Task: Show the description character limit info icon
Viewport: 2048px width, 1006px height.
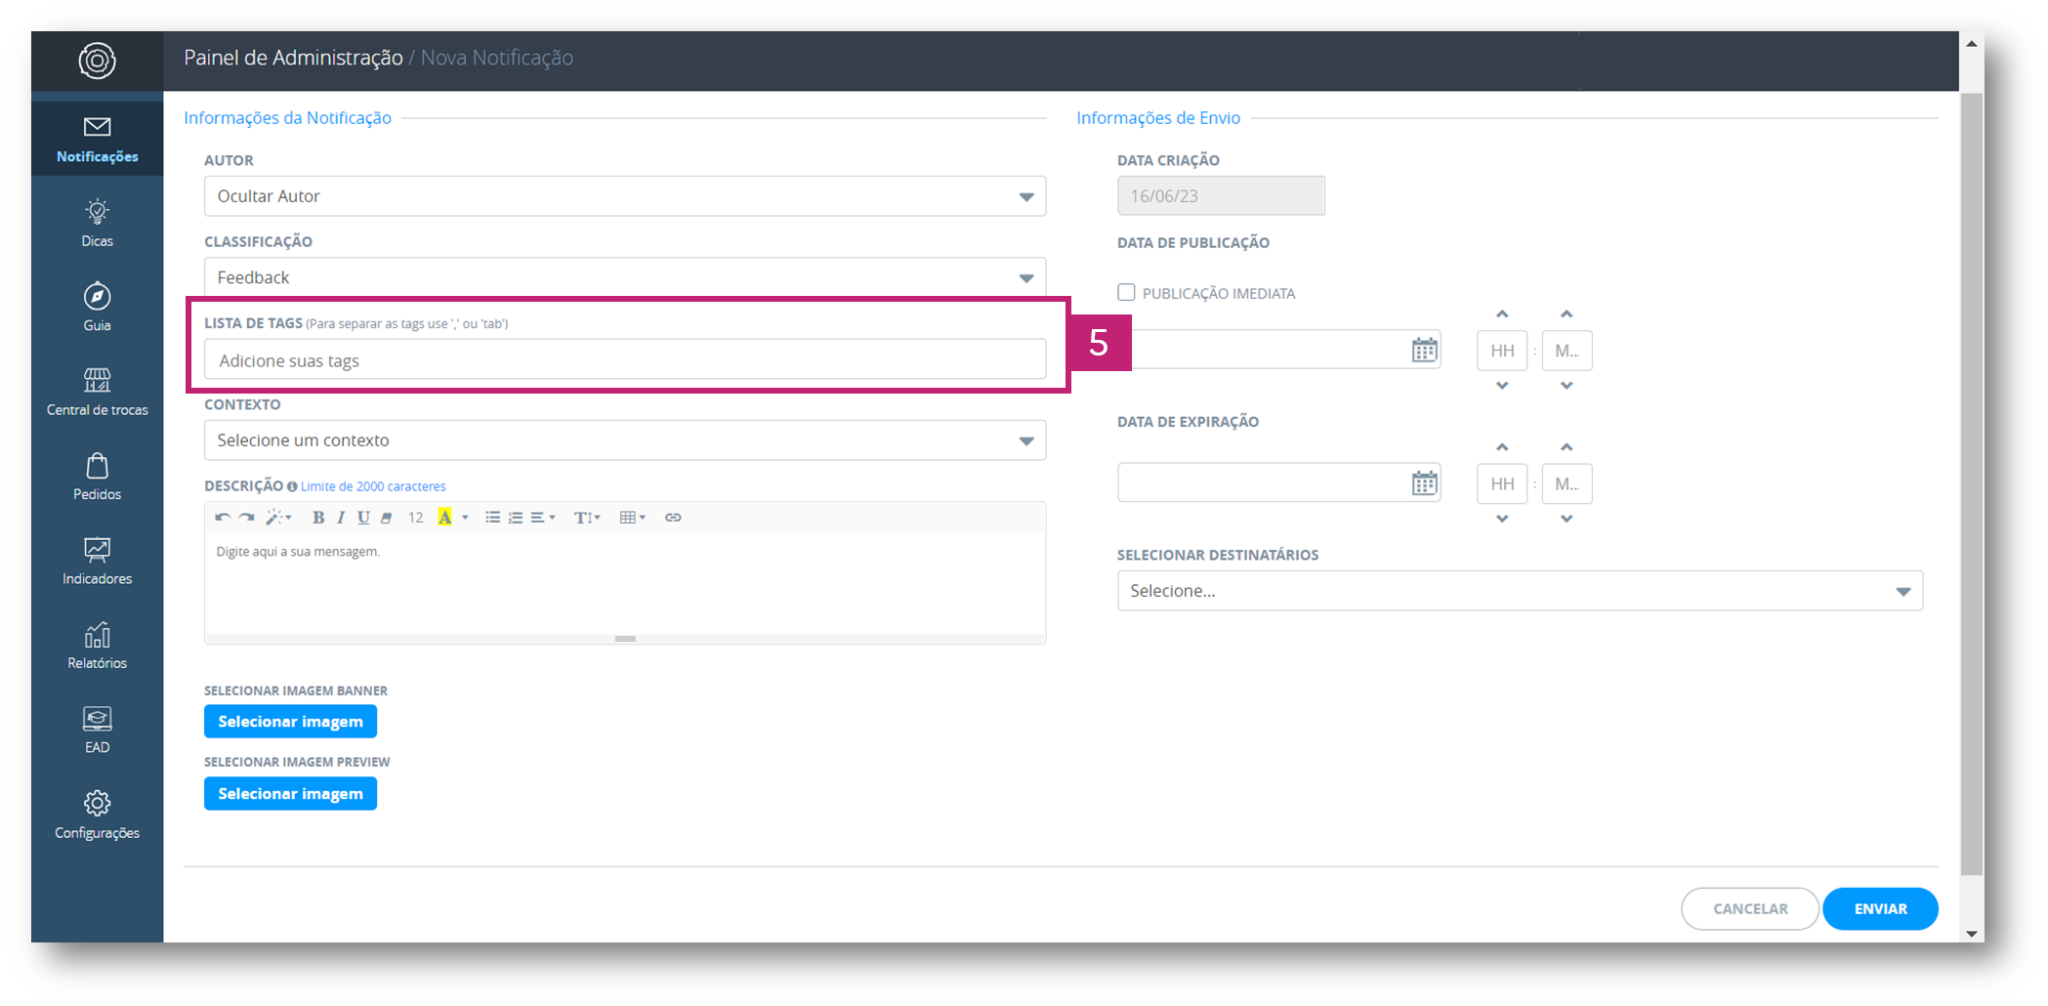Action: (292, 487)
